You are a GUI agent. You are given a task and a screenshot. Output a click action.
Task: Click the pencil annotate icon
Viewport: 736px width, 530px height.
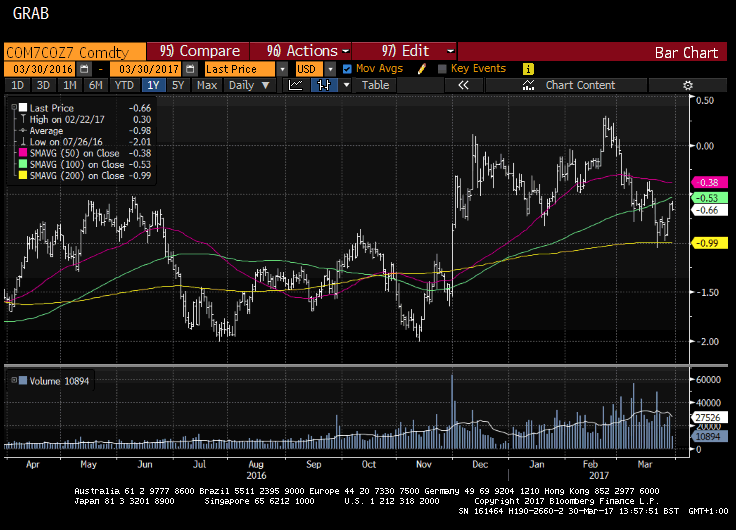tap(422, 69)
